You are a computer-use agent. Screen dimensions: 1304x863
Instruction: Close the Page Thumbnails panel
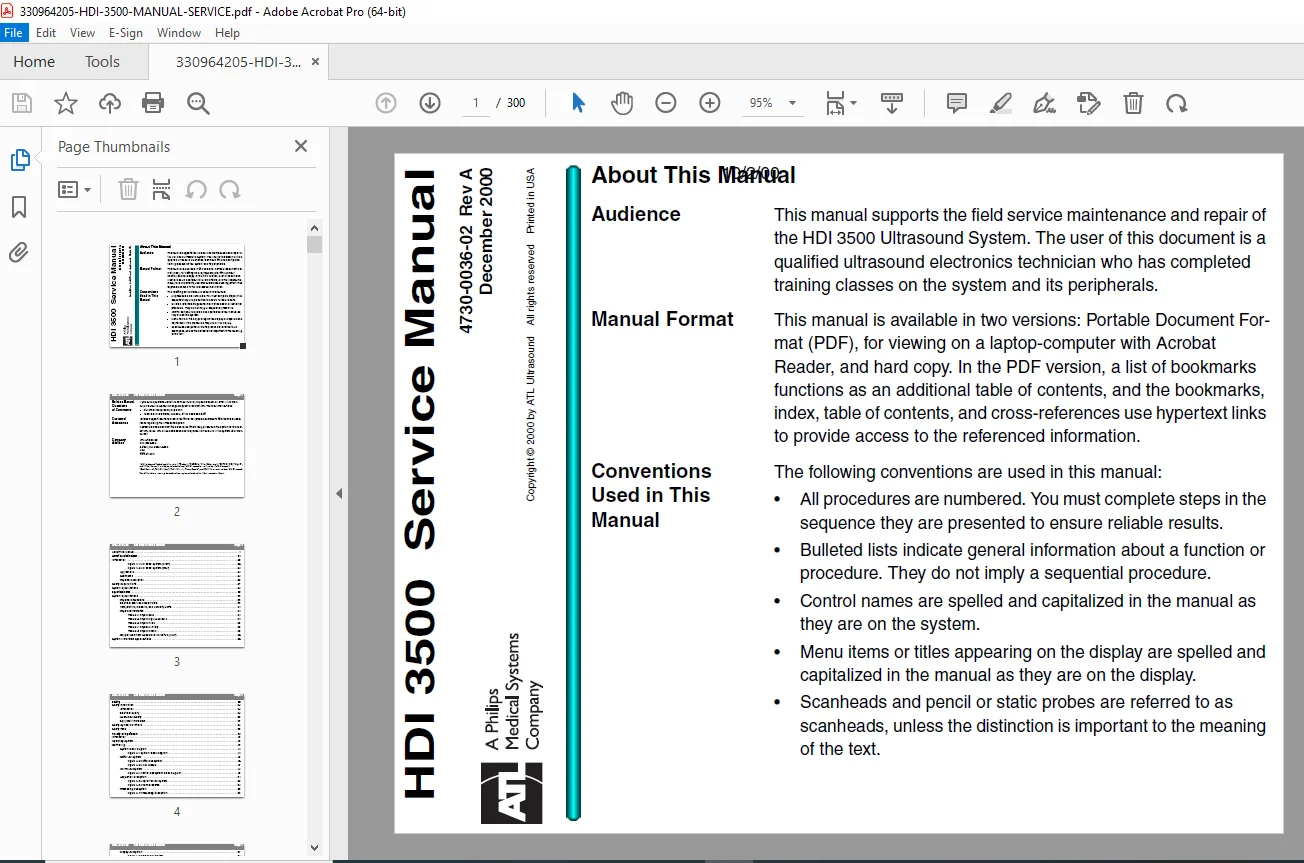pyautogui.click(x=301, y=146)
